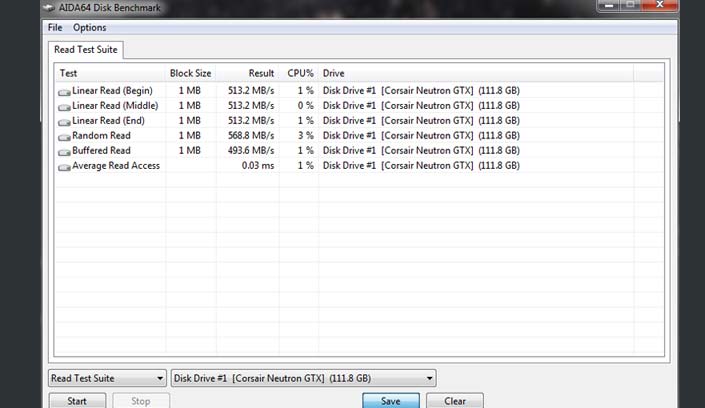
Task: Click the Linear Read (Middle) drive icon
Action: point(65,106)
